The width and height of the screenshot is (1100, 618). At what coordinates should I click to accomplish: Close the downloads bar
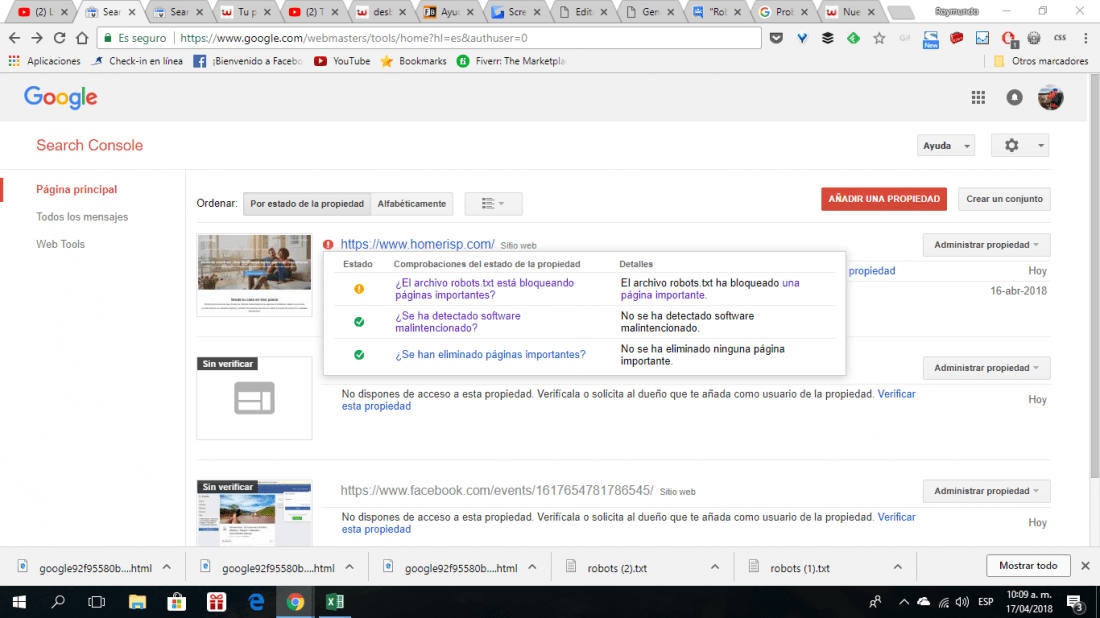1085,565
